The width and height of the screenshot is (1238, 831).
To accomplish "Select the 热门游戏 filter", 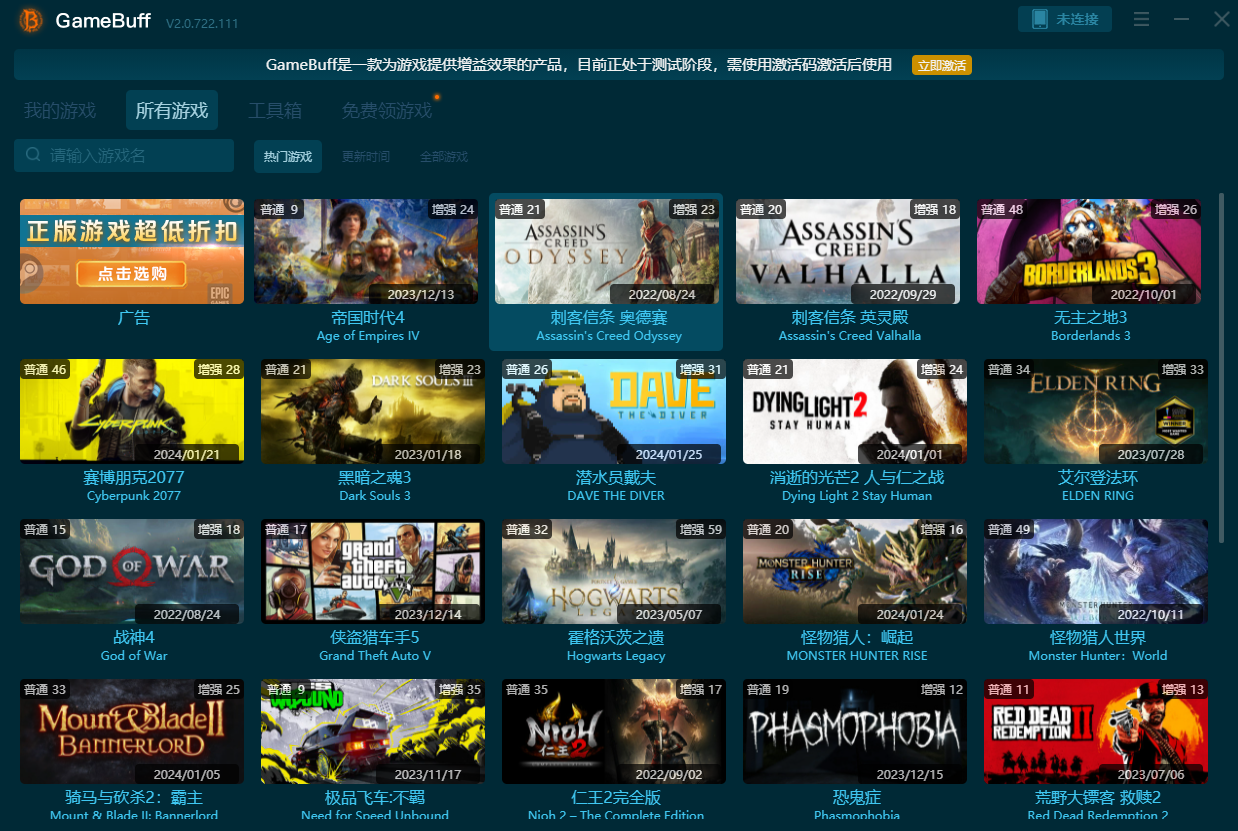I will 288,156.
